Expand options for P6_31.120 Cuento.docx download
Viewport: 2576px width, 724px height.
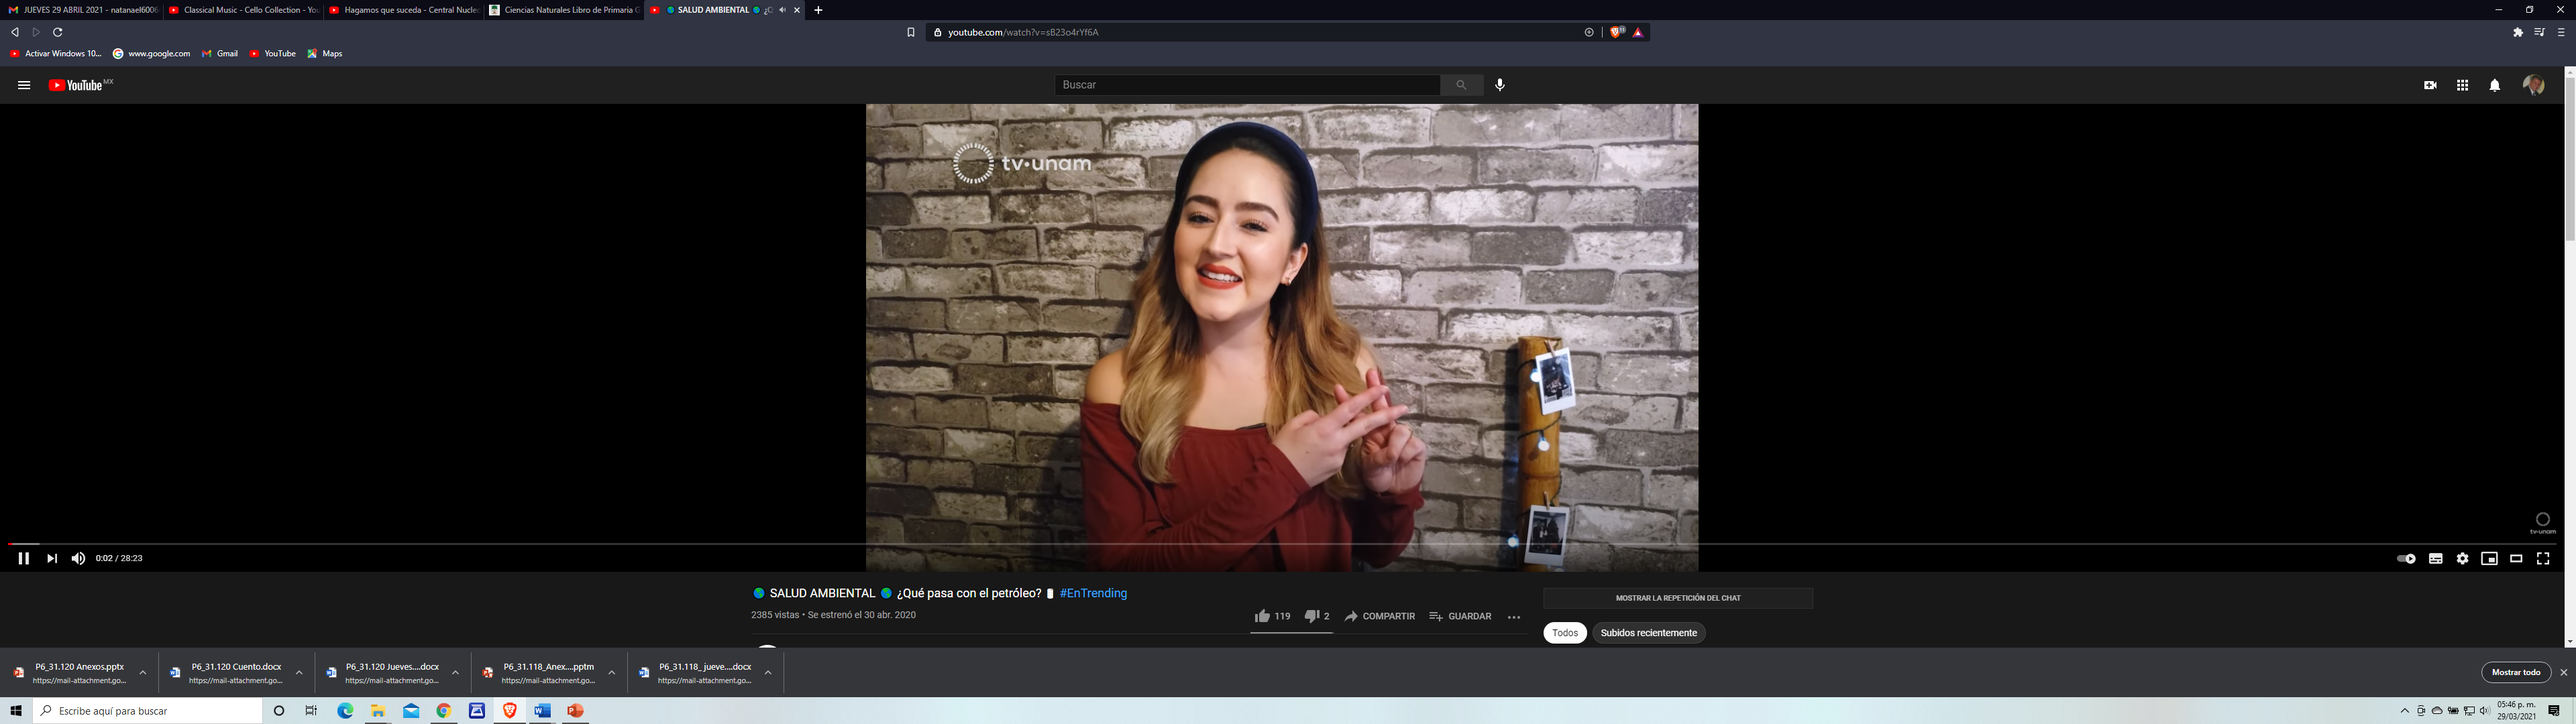(299, 673)
